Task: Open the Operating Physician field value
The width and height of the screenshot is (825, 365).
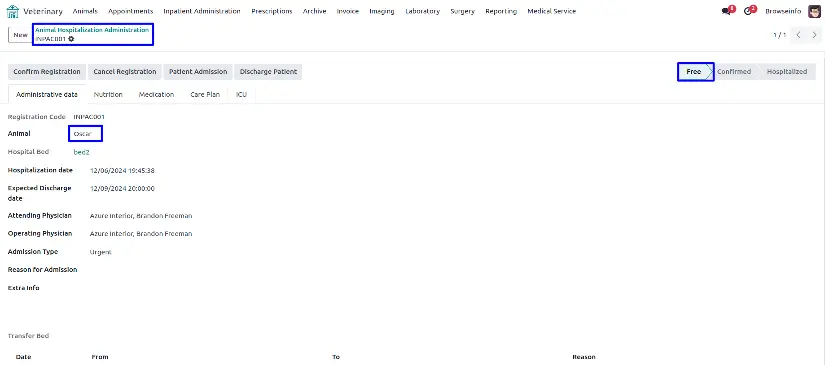Action: coord(141,234)
